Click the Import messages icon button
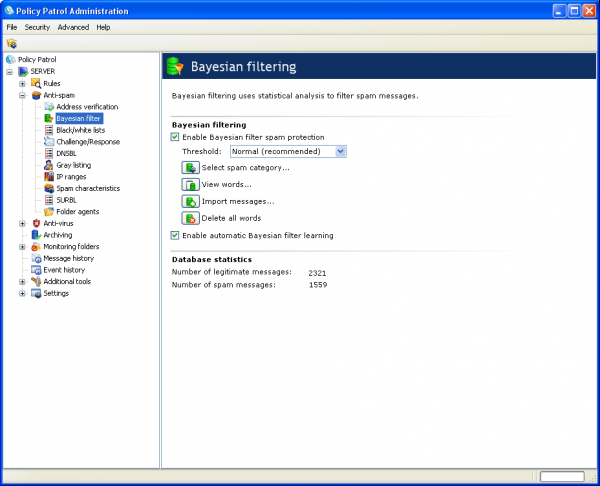Screen dimensions: 600x486 (190, 201)
